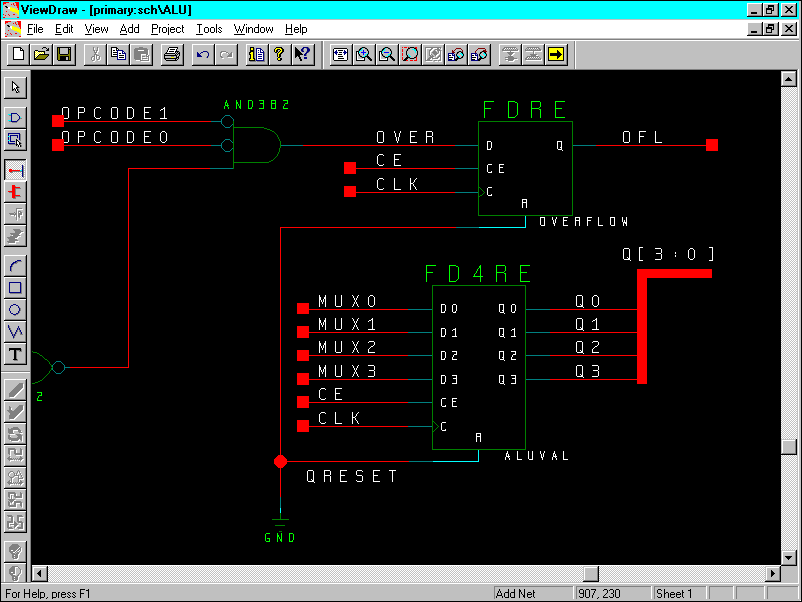Open the Add menu dropdown
The width and height of the screenshot is (802, 602).
click(129, 29)
